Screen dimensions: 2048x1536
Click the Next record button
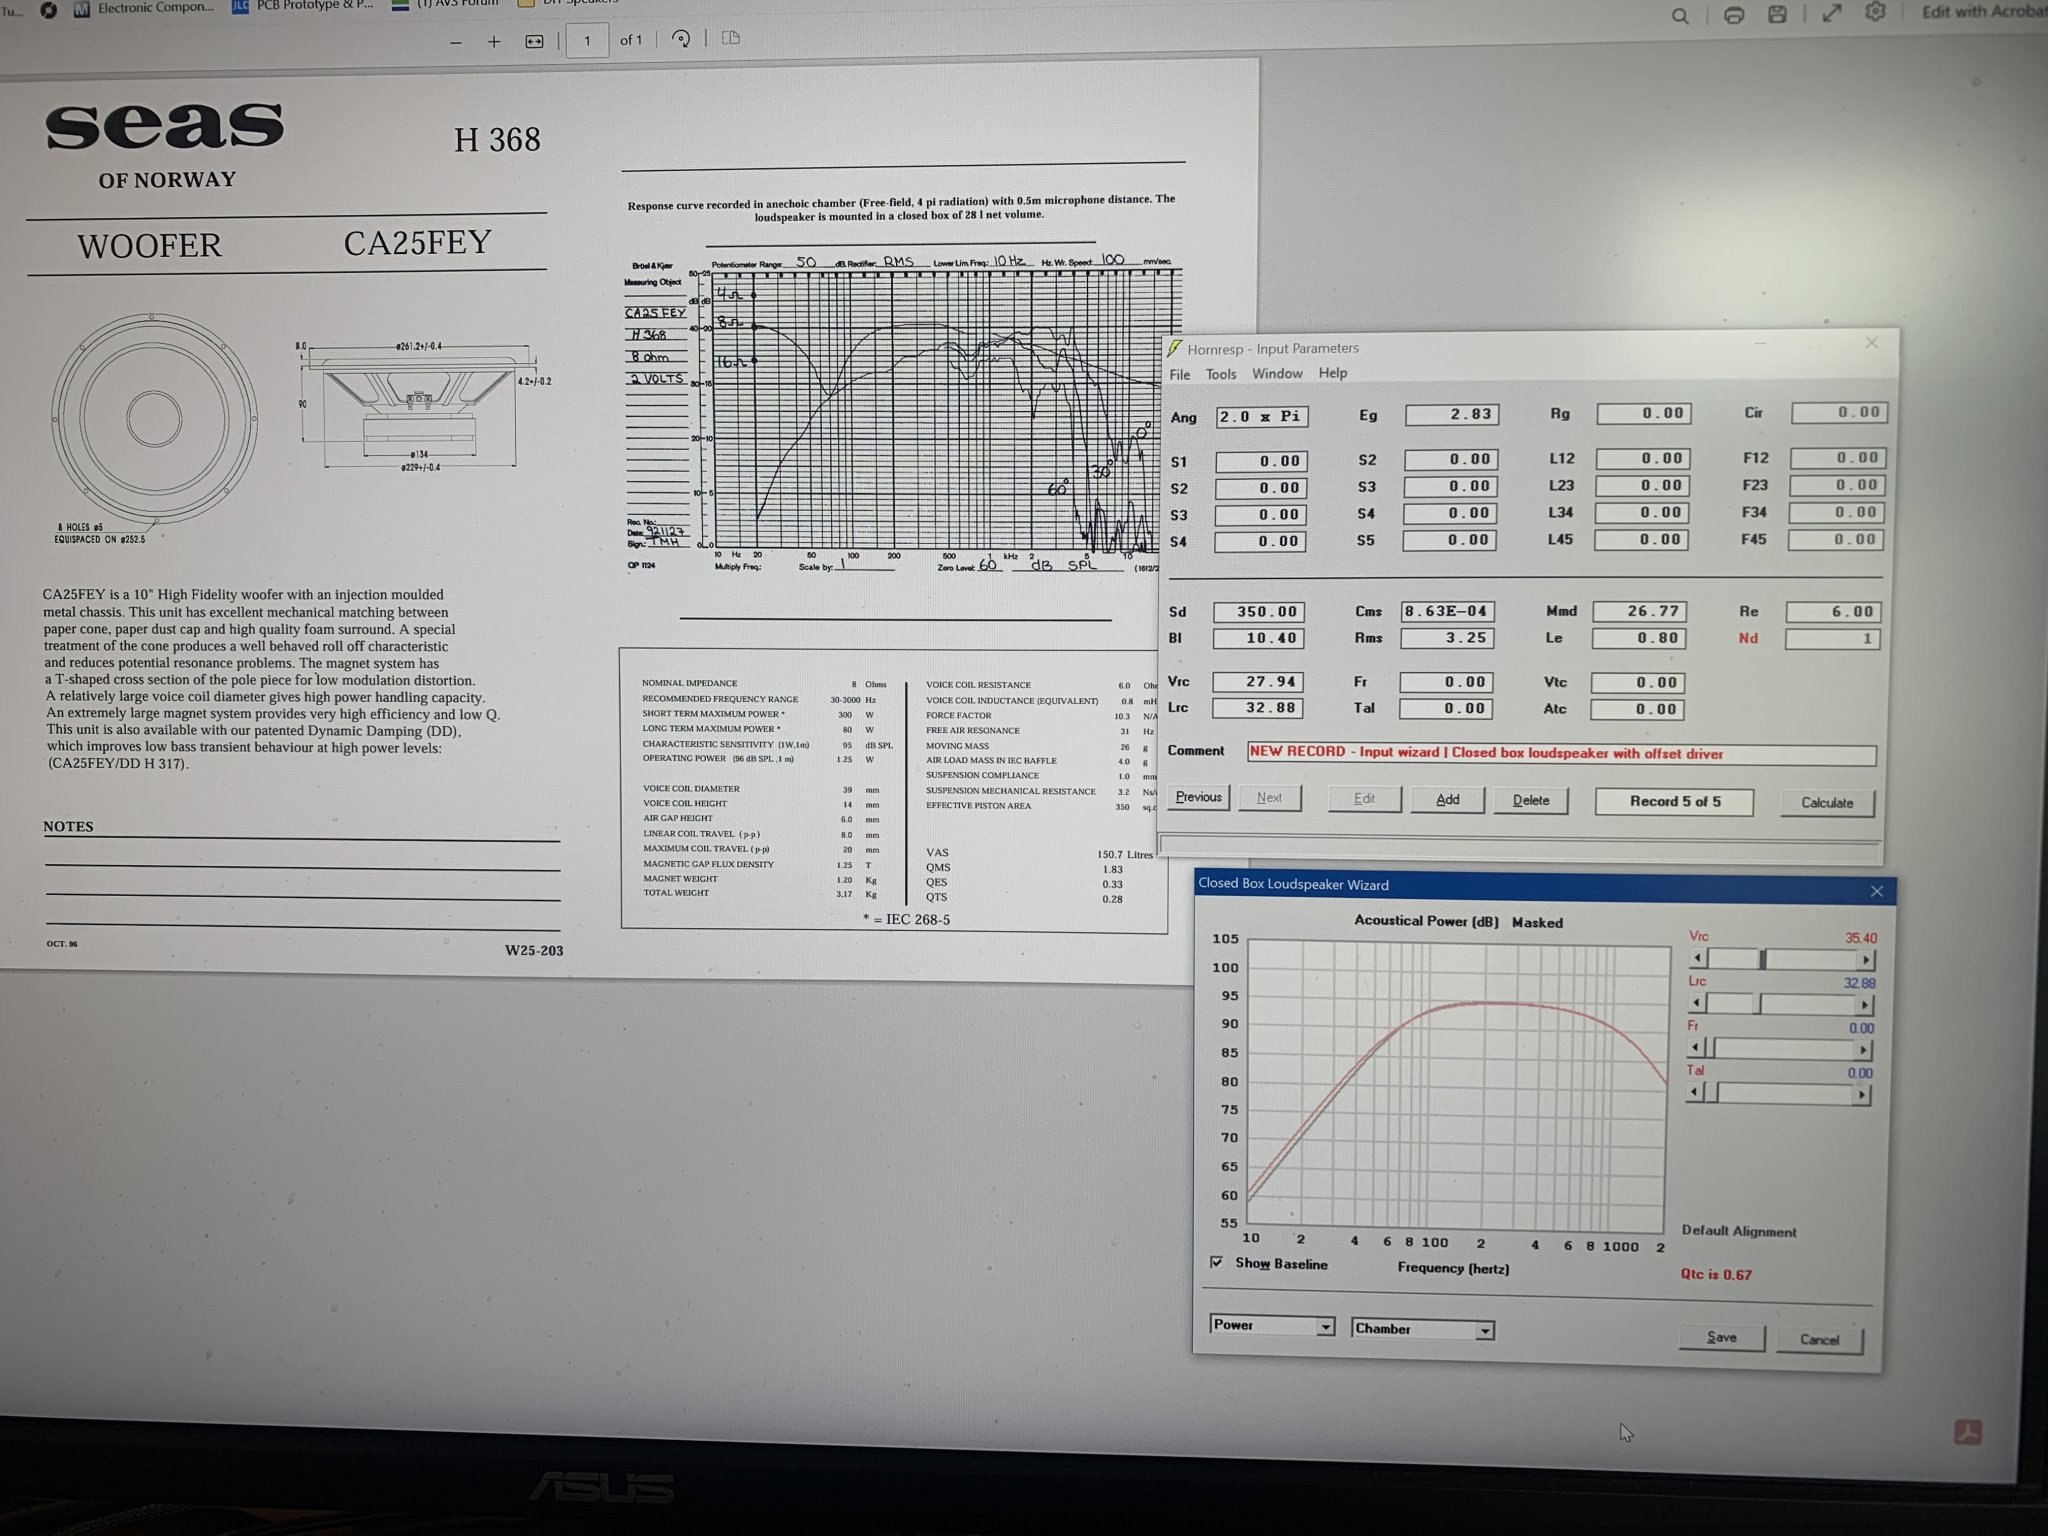1269,798
